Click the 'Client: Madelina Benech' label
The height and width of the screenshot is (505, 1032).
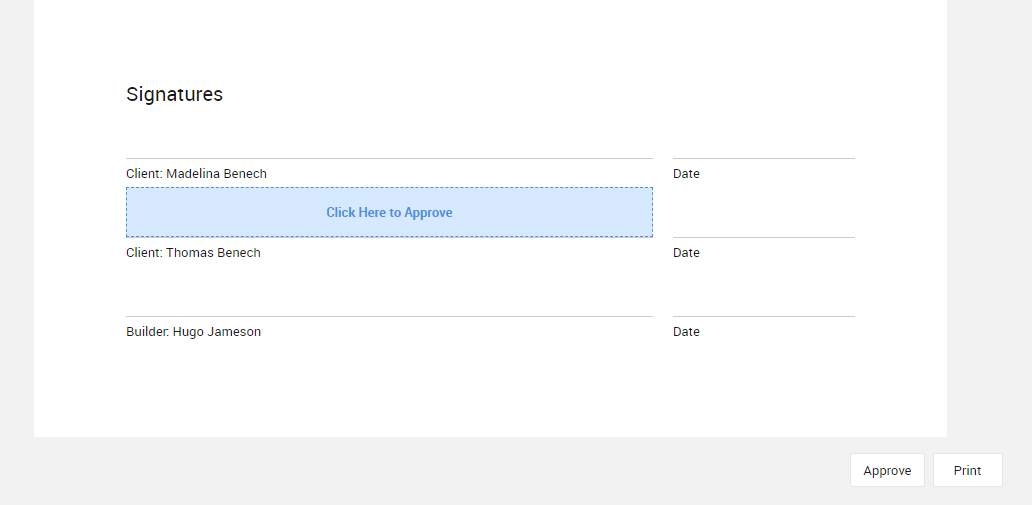click(196, 174)
